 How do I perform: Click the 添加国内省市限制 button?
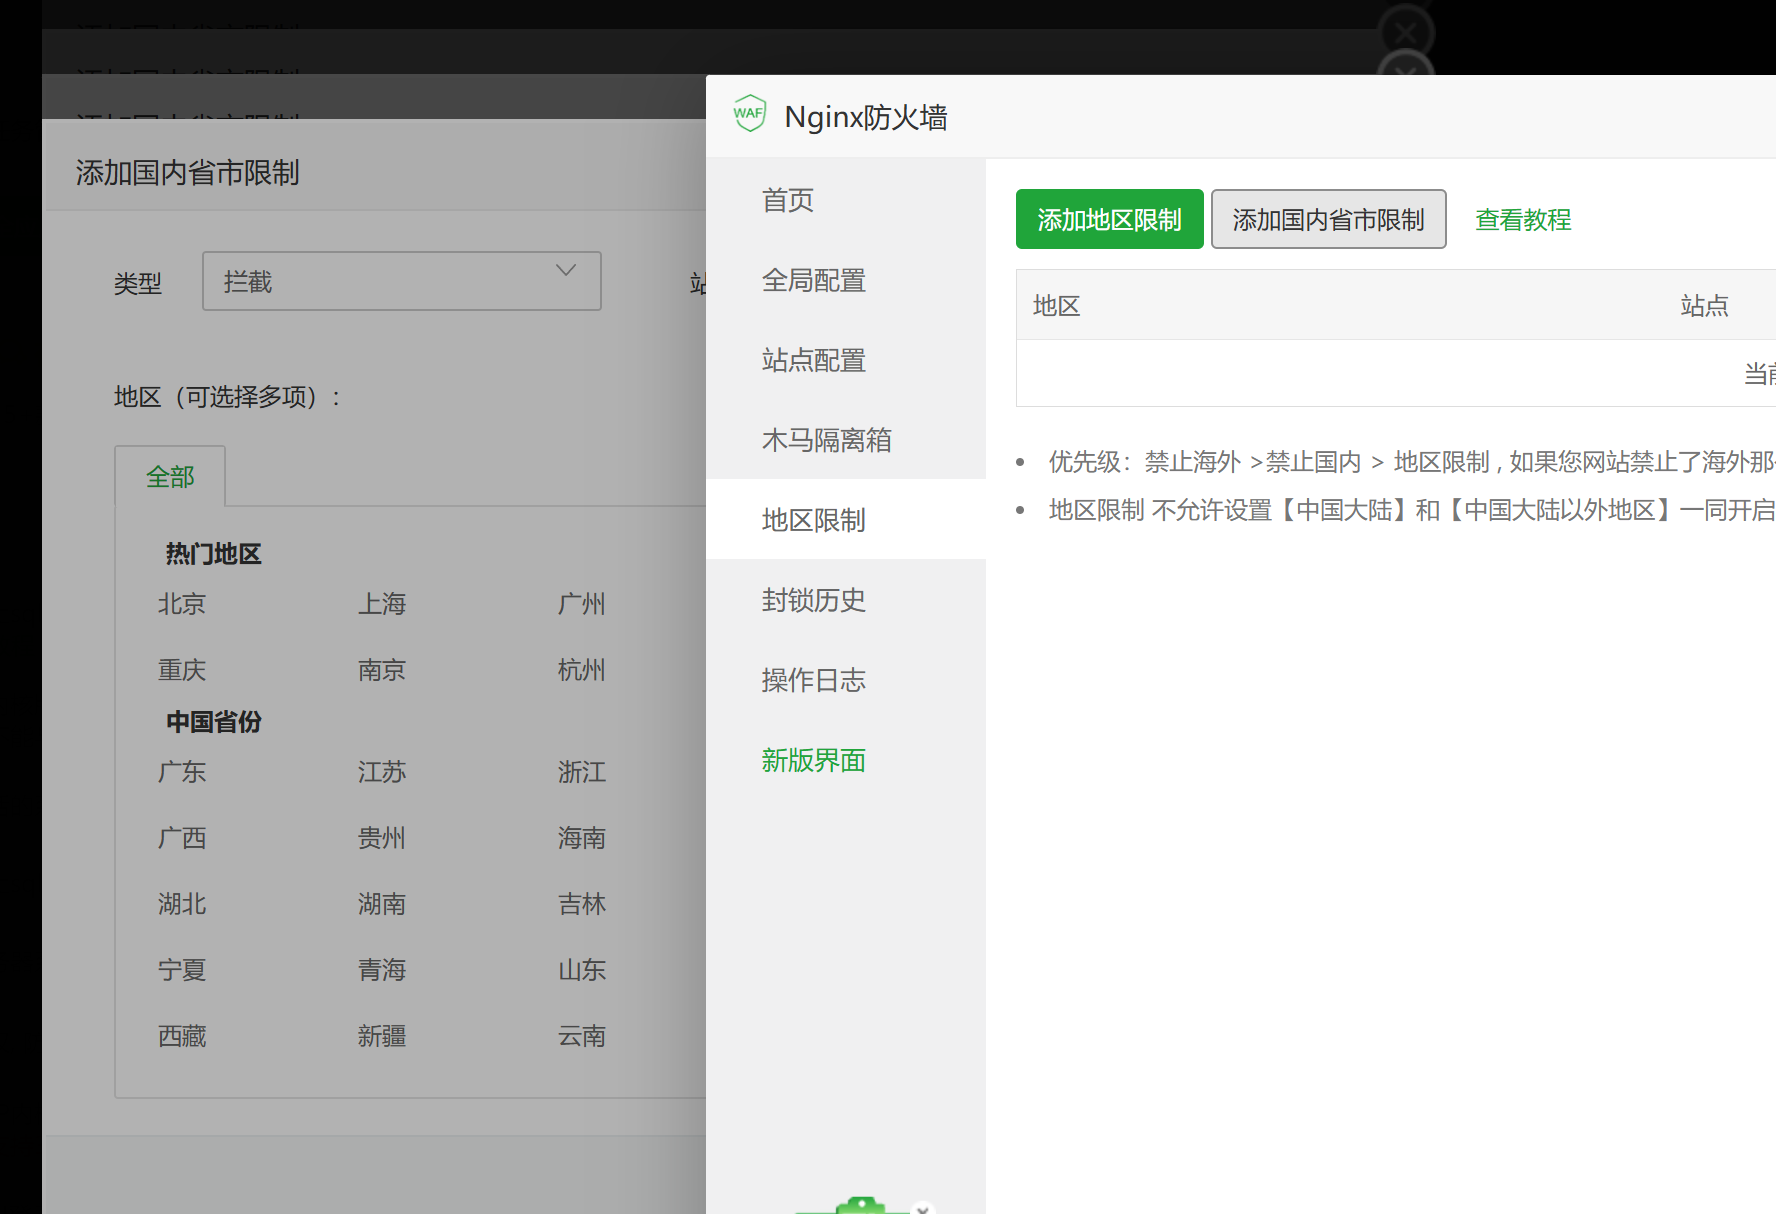coord(1328,219)
